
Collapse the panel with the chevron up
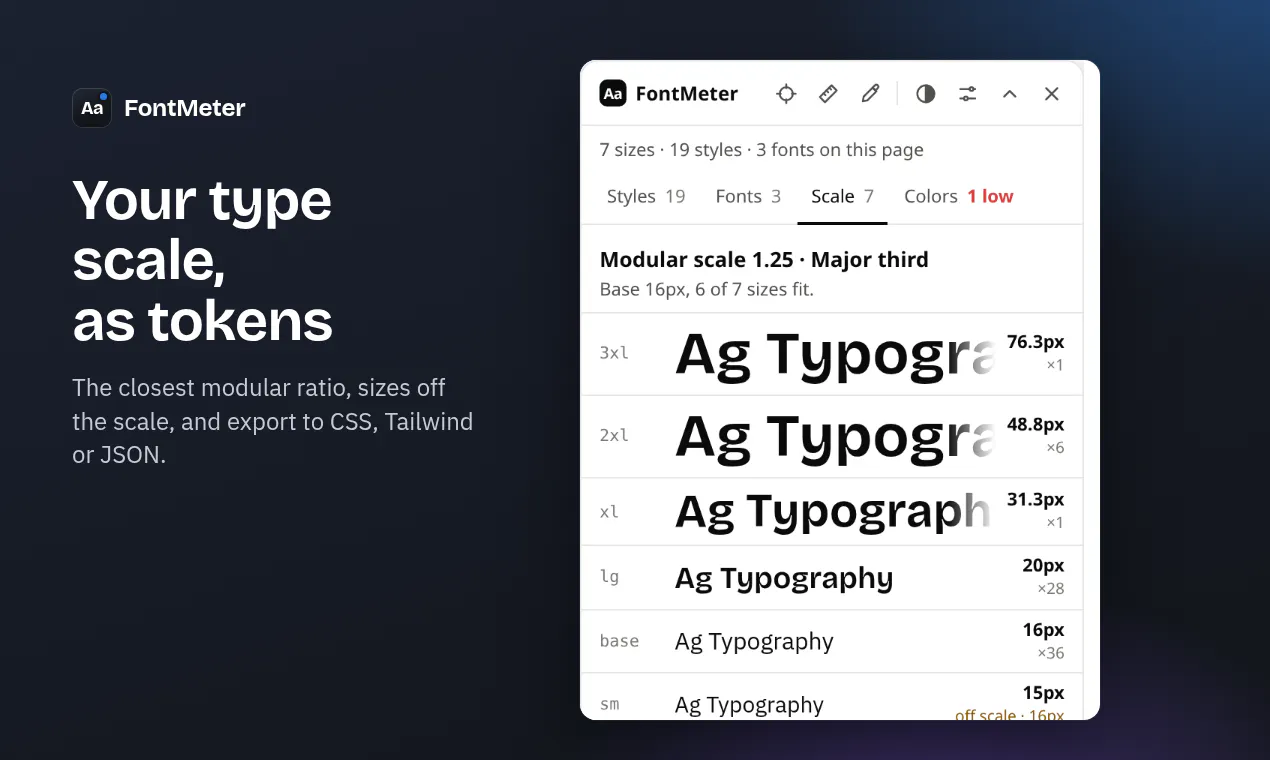pos(1010,94)
